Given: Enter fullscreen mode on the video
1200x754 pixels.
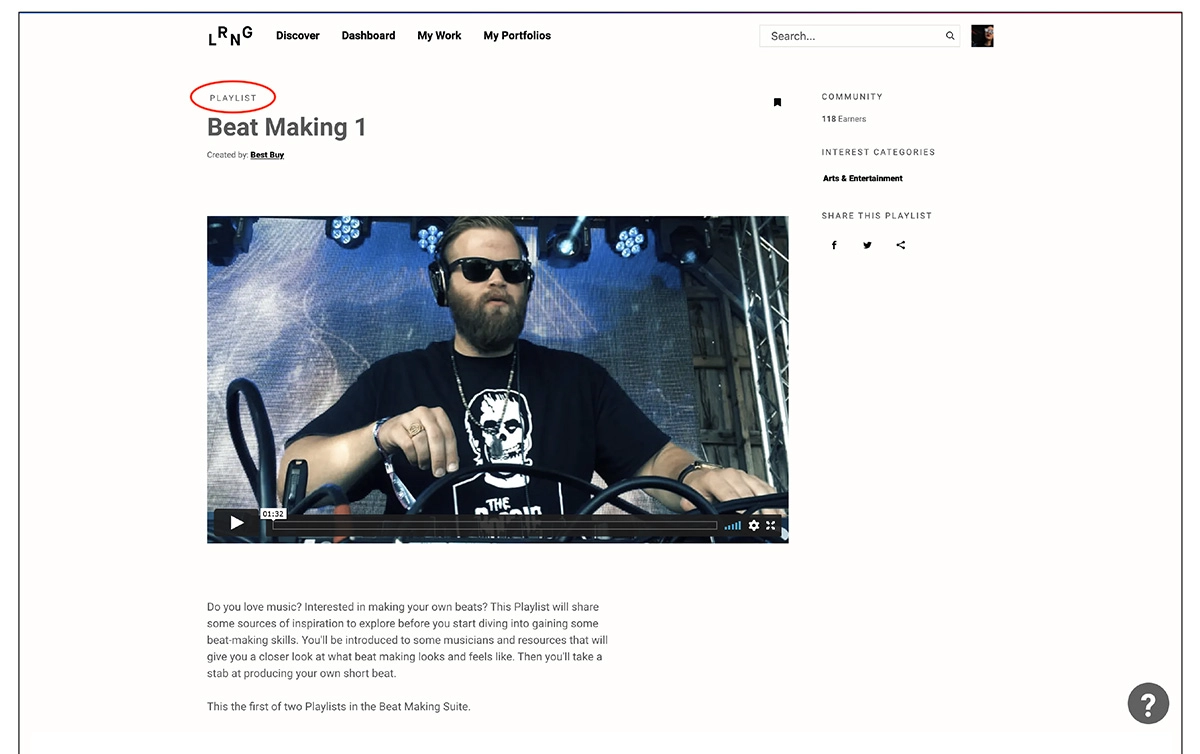Looking at the screenshot, I should tap(770, 524).
